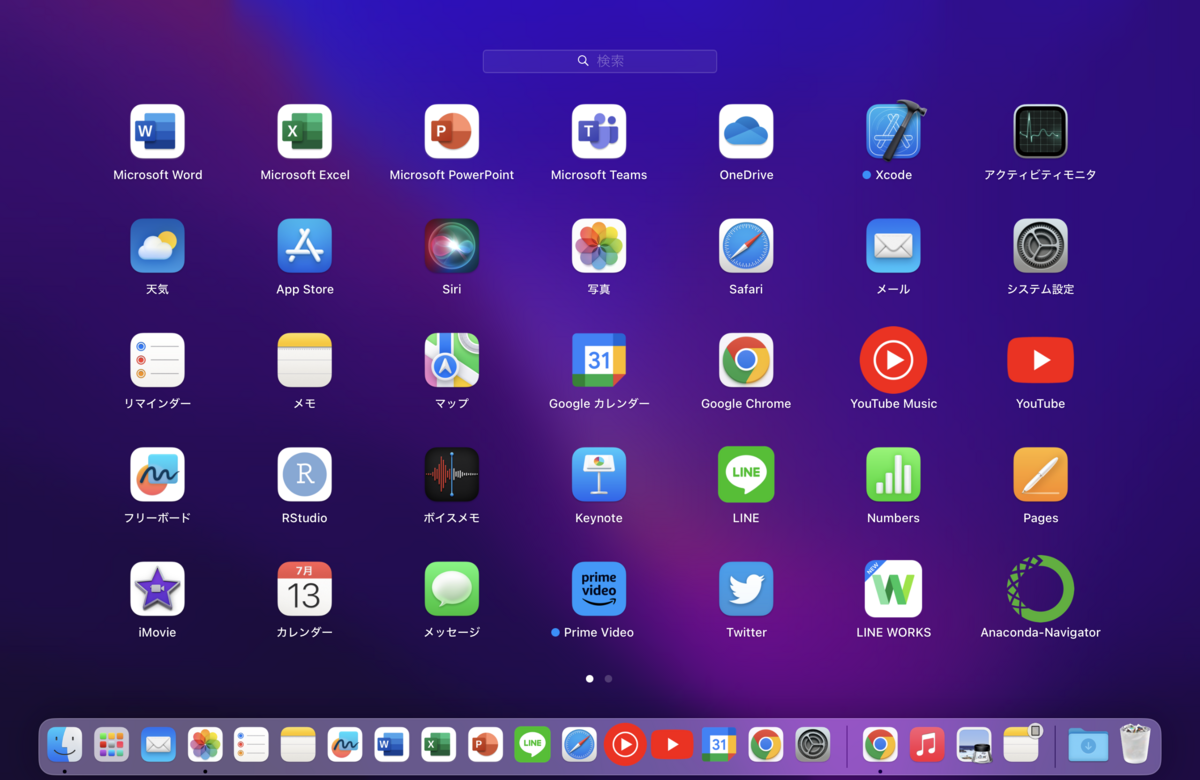Open Safari from the Dock

click(579, 744)
